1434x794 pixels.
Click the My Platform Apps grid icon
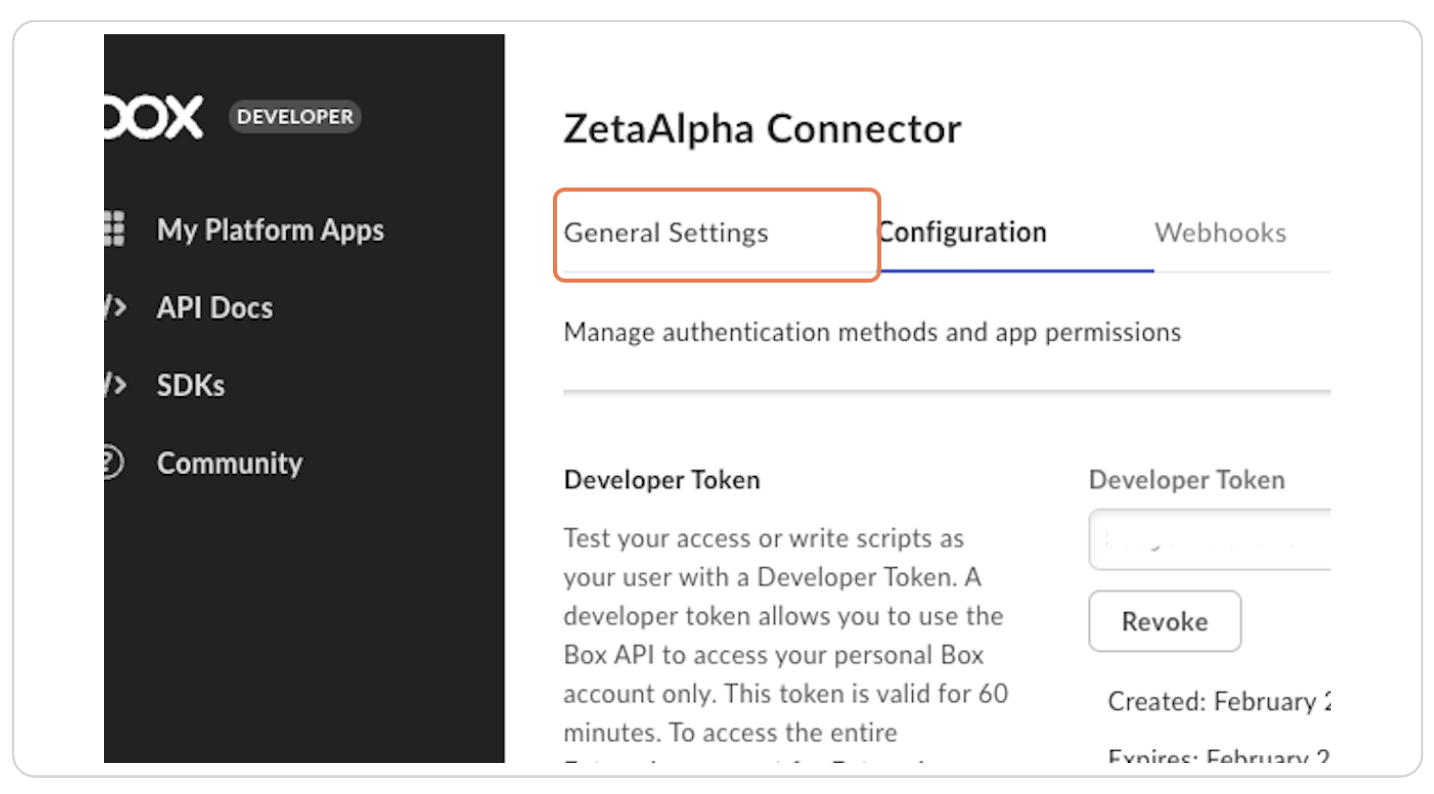point(114,229)
